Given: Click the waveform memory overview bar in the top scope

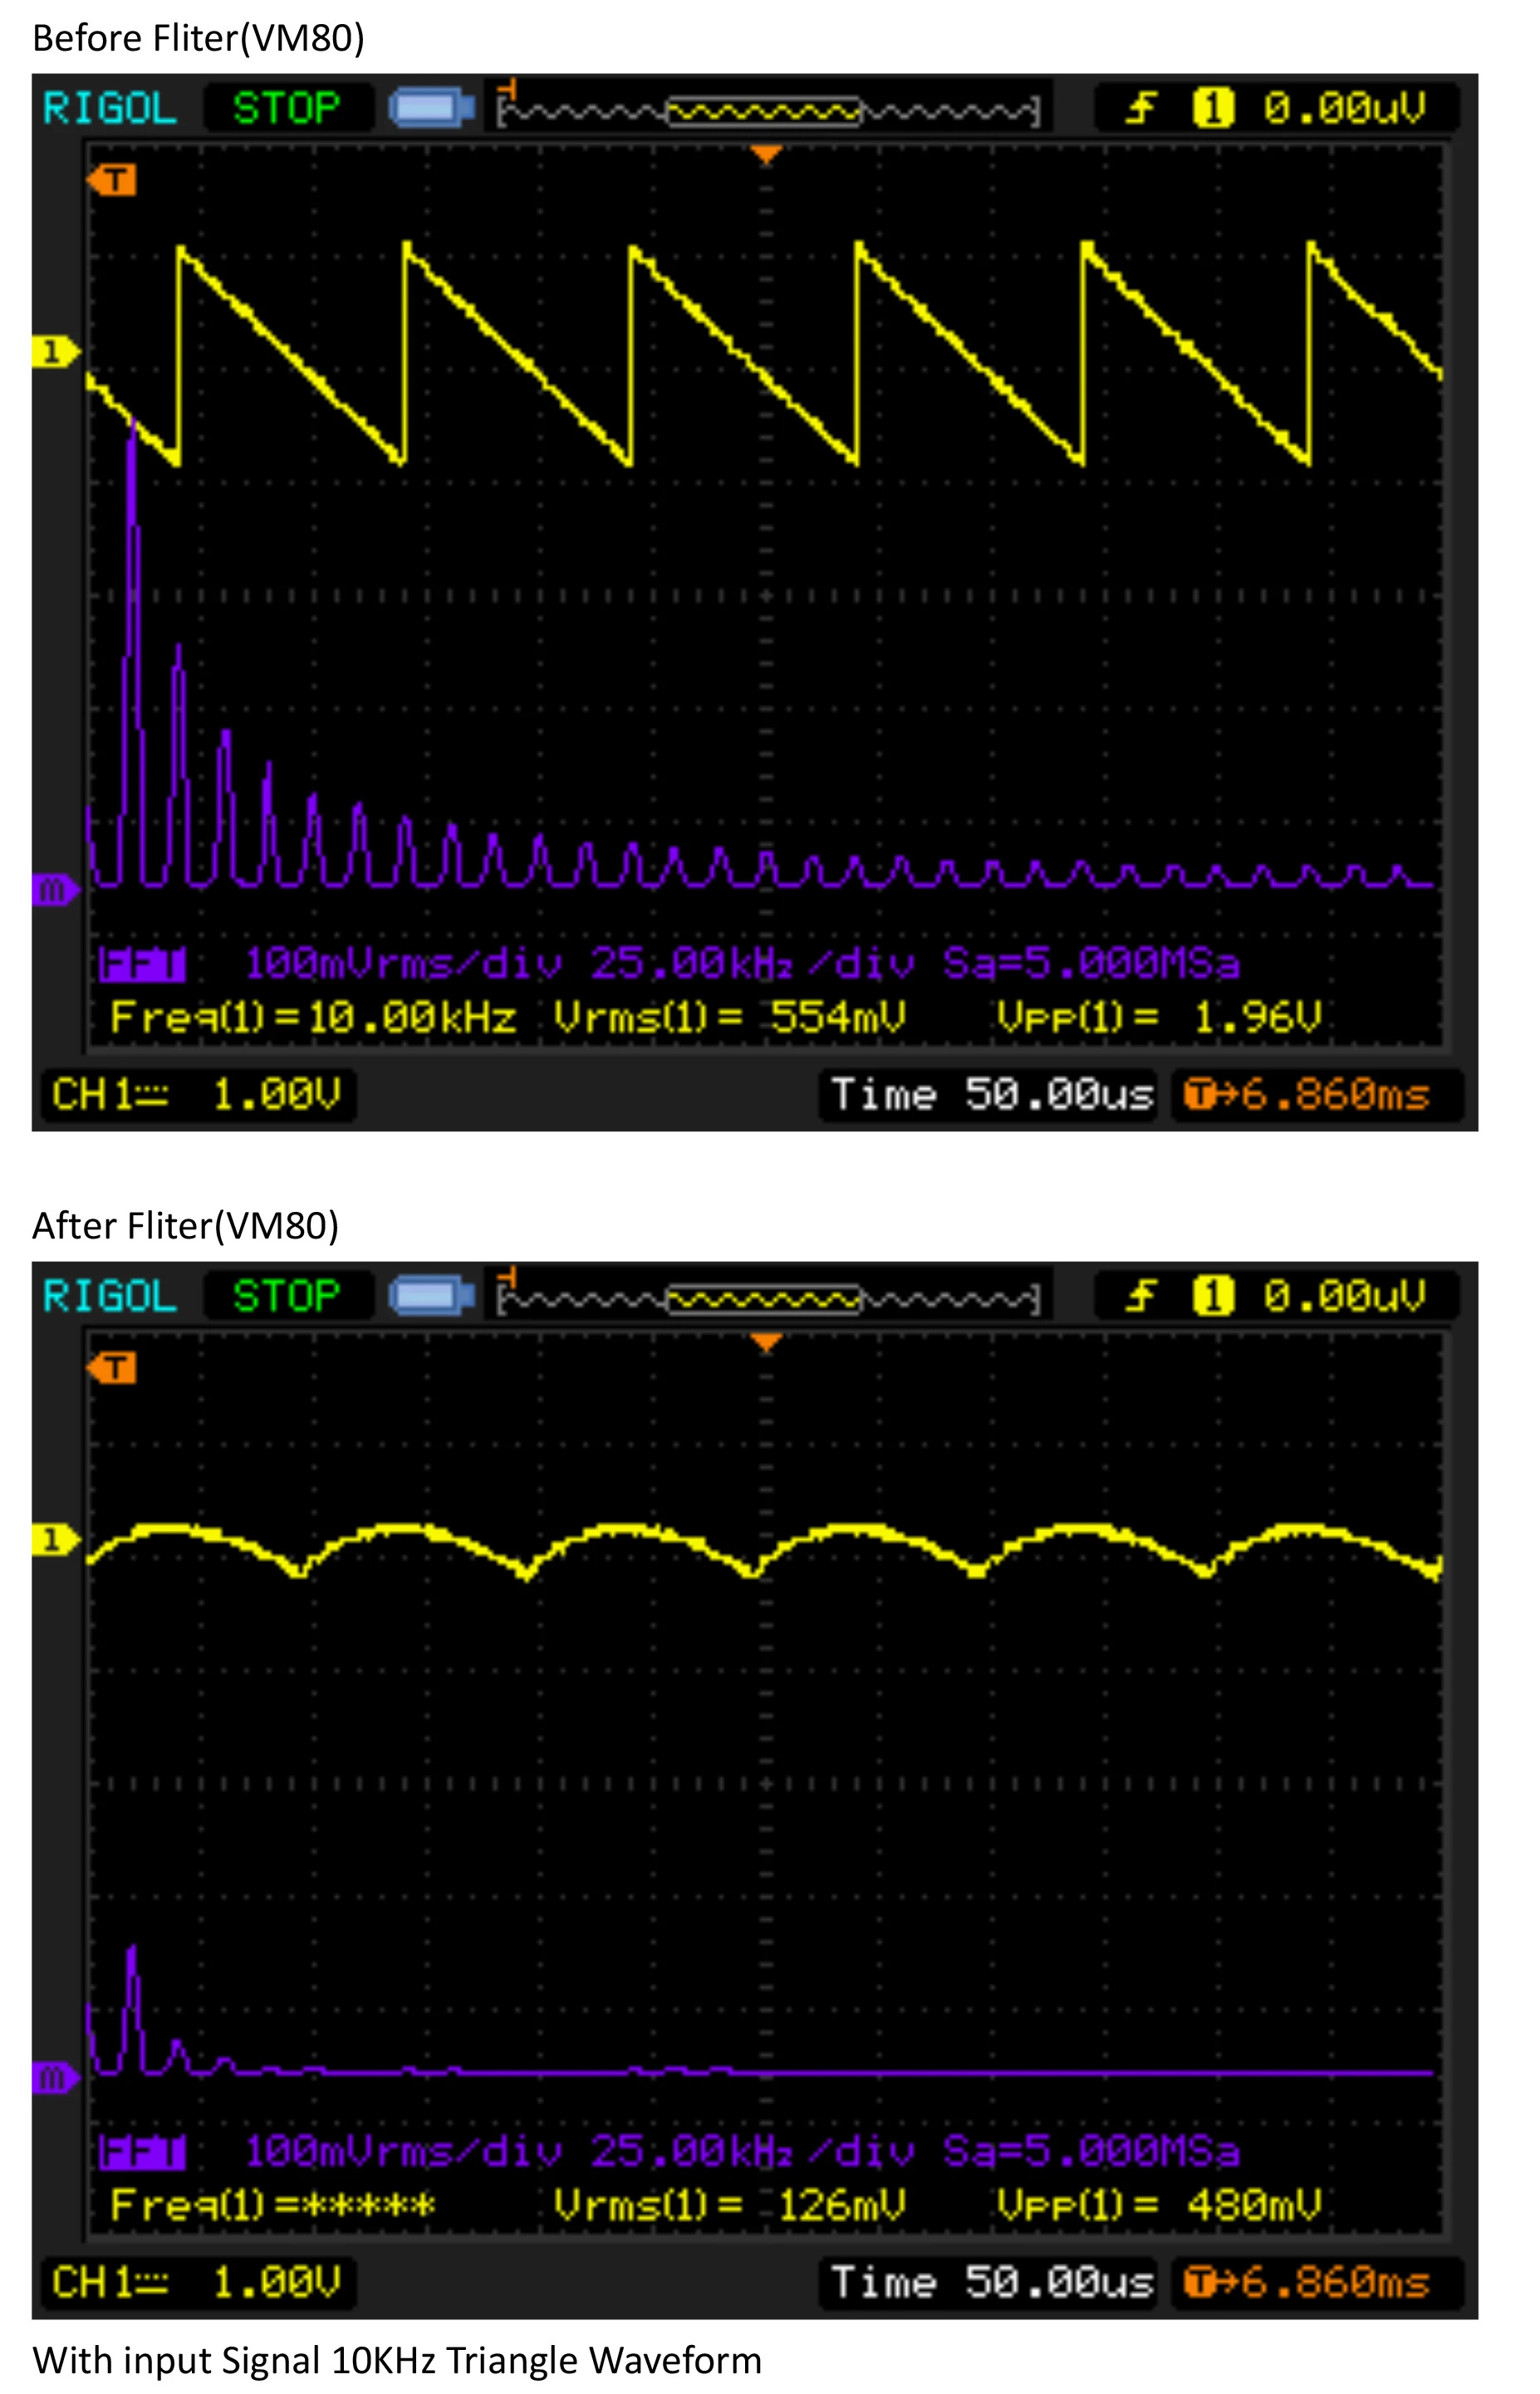Looking at the screenshot, I should (767, 110).
